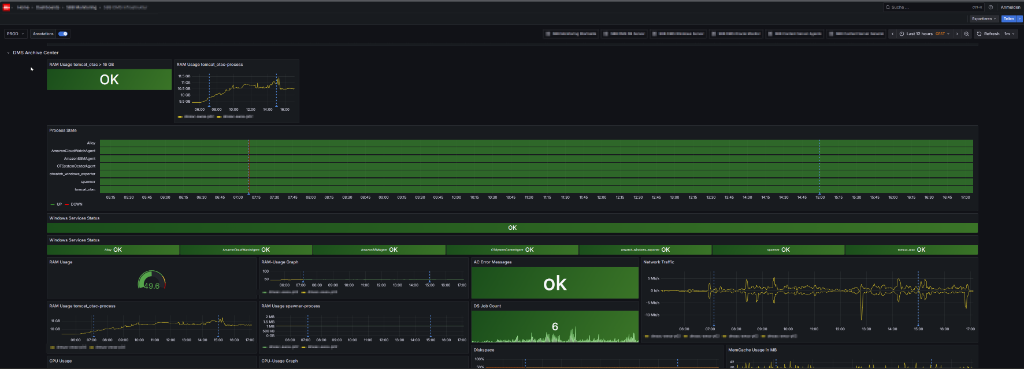The image size is (1024, 369).
Task: Click the DS Job Count panel value 6
Action: [x=555, y=327]
